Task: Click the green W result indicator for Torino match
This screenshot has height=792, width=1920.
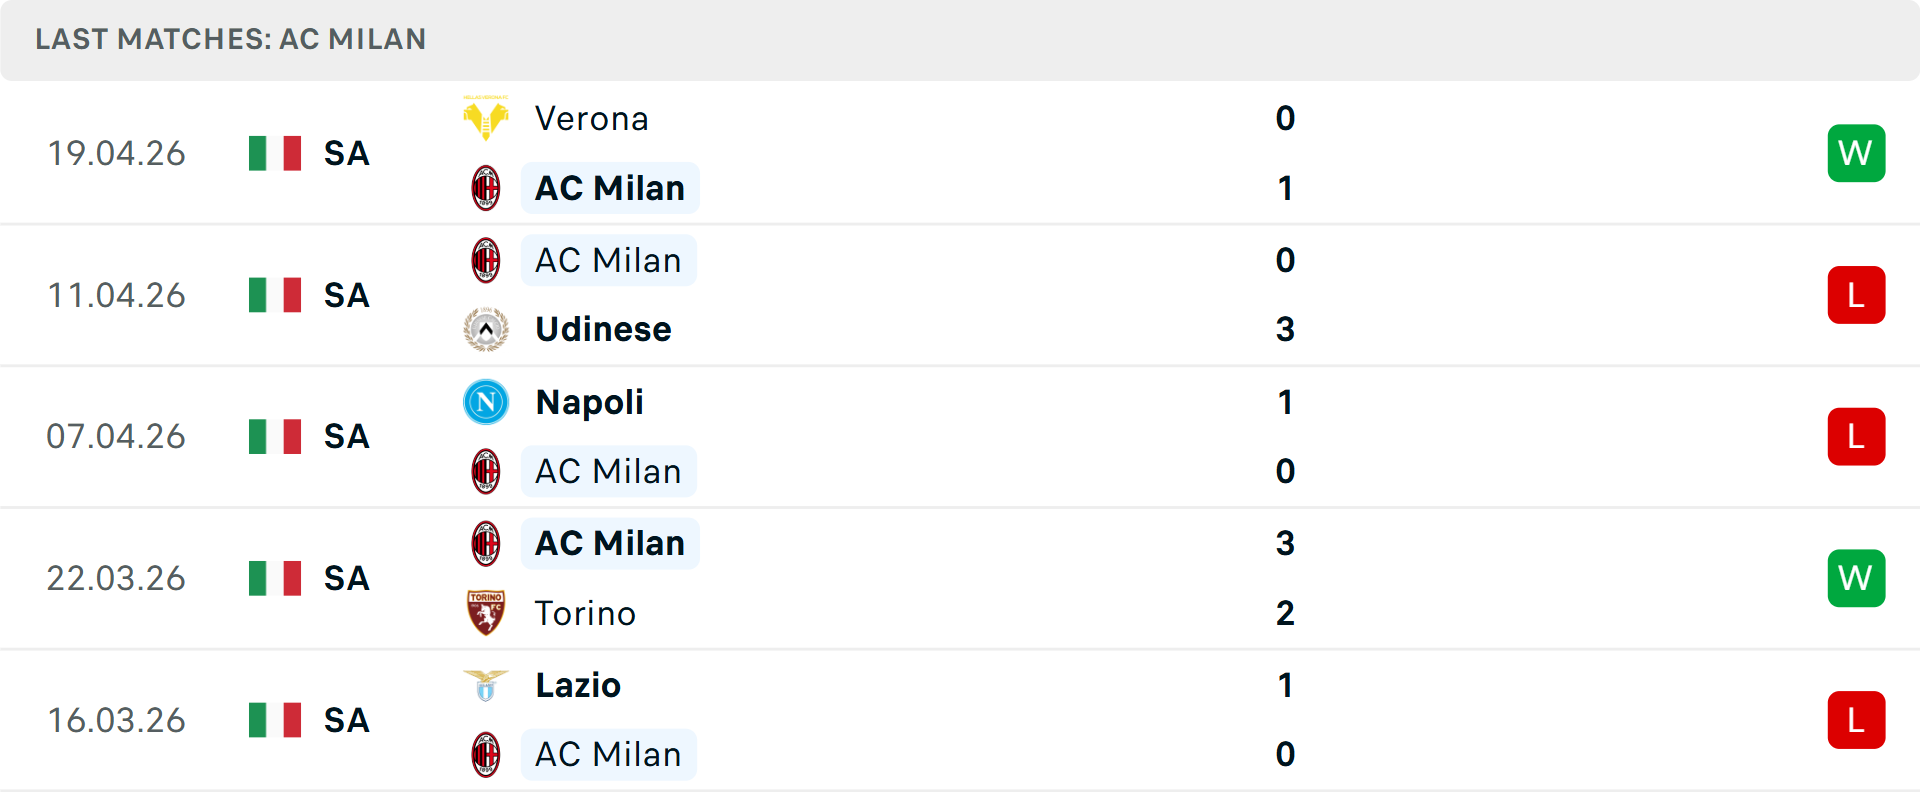Action: [1856, 578]
